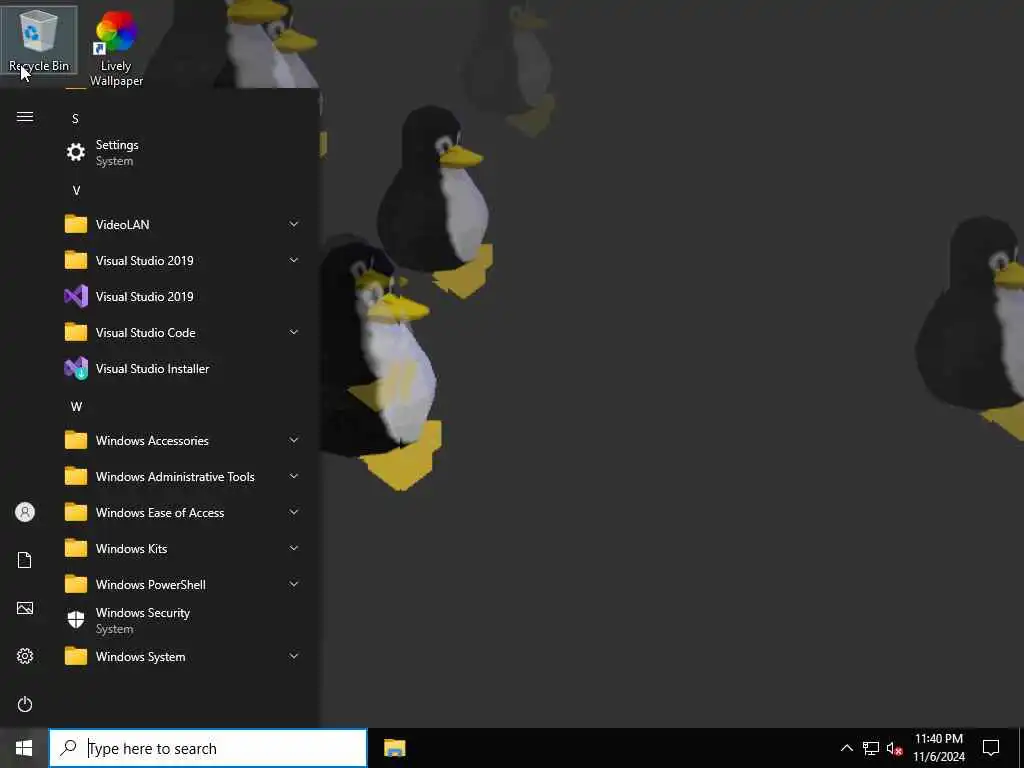
Task: Click the Windows System folder icon
Action: tap(76, 656)
